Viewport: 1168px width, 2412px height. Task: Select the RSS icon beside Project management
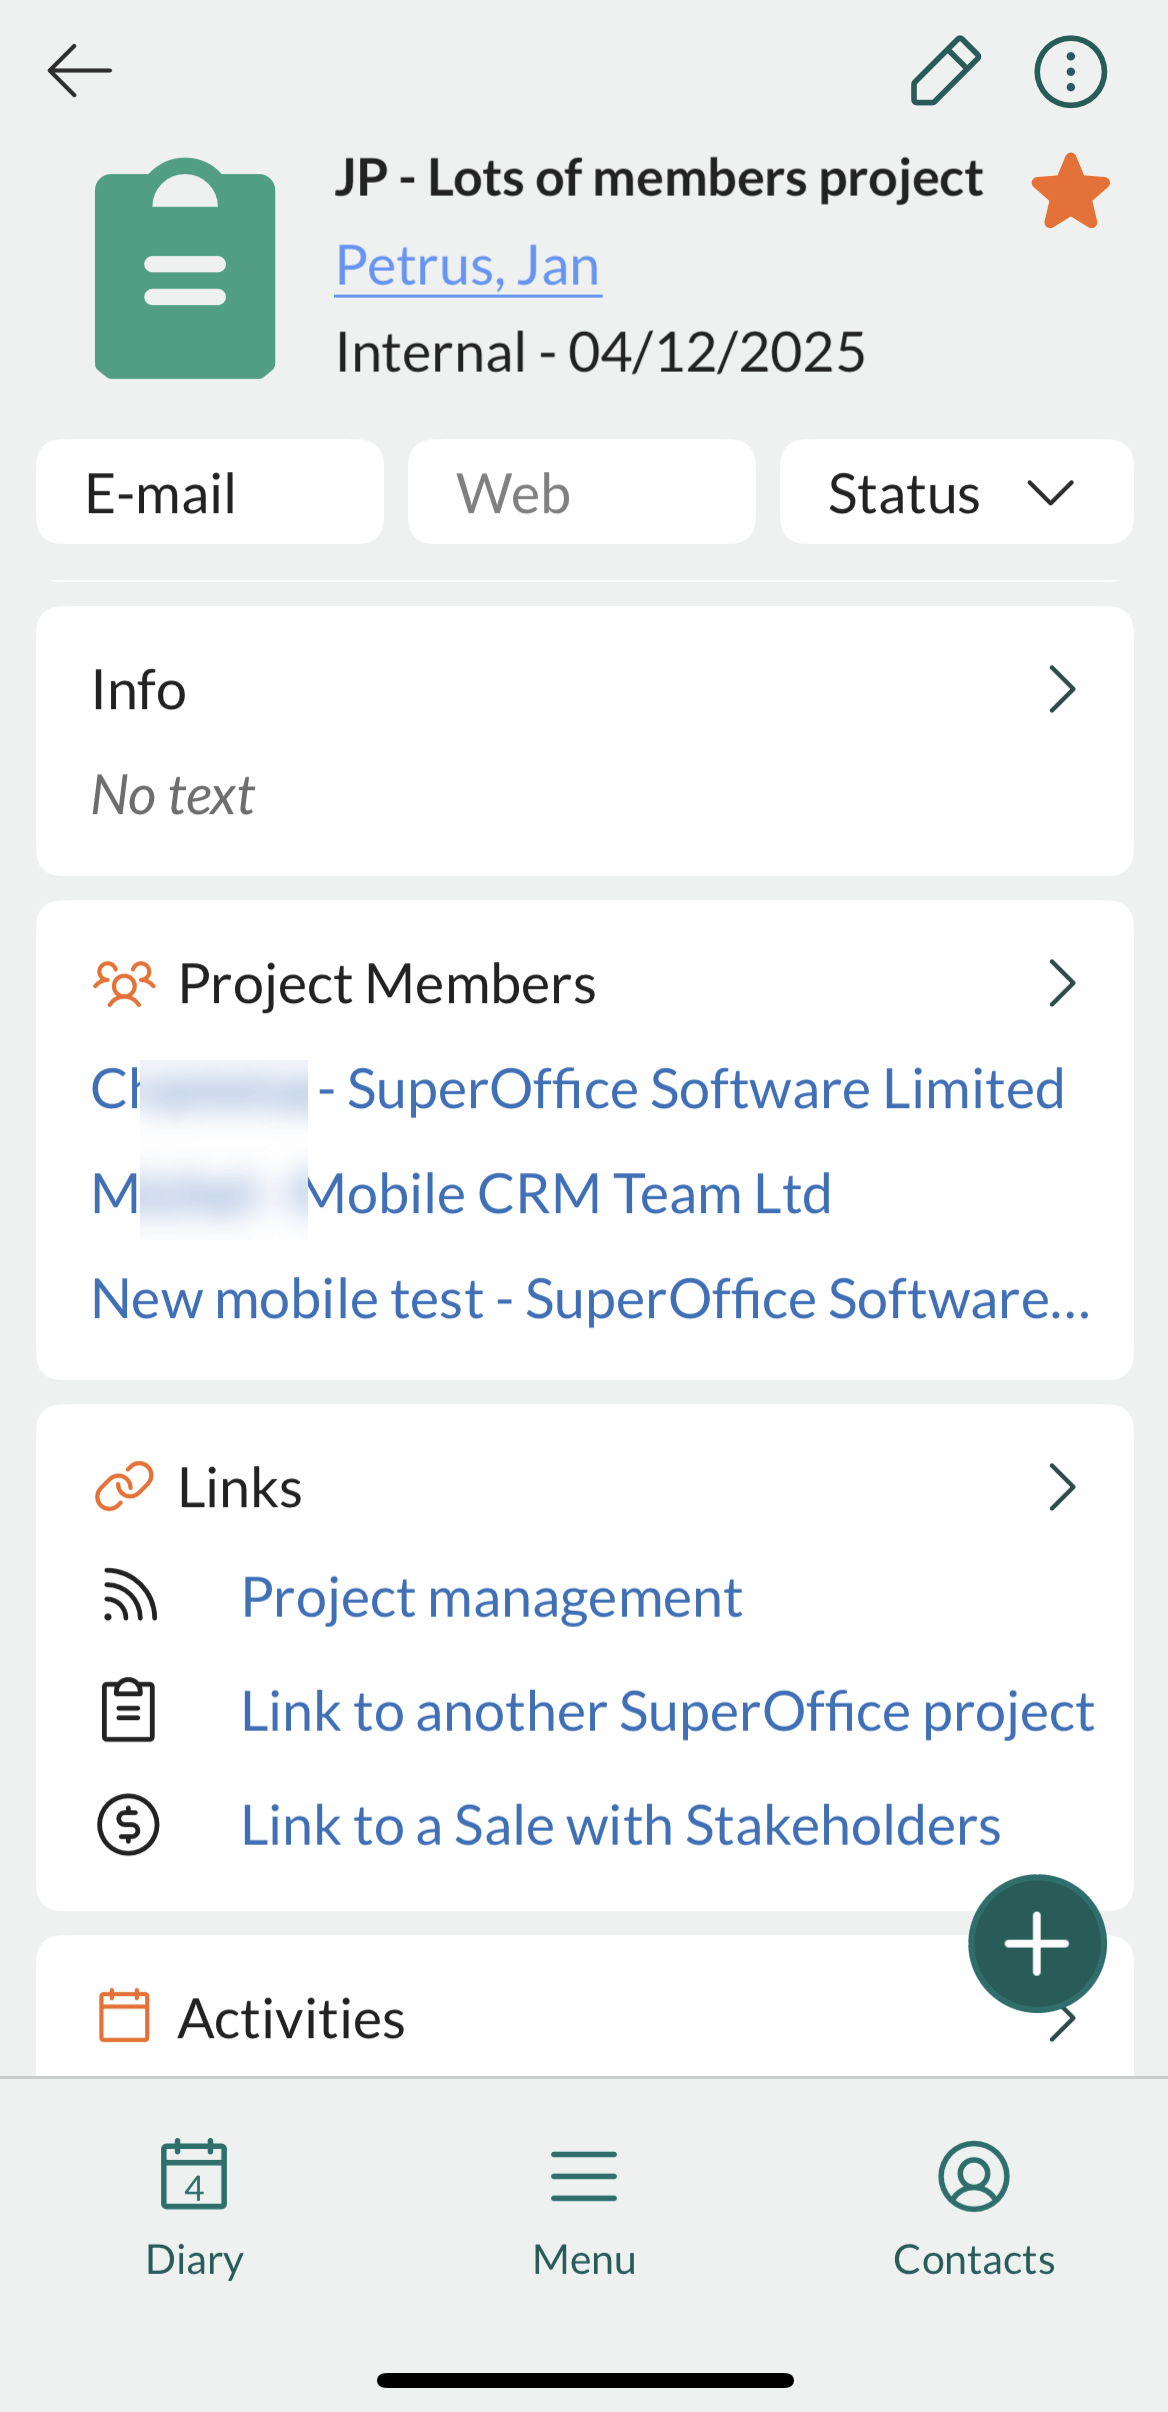point(128,1597)
